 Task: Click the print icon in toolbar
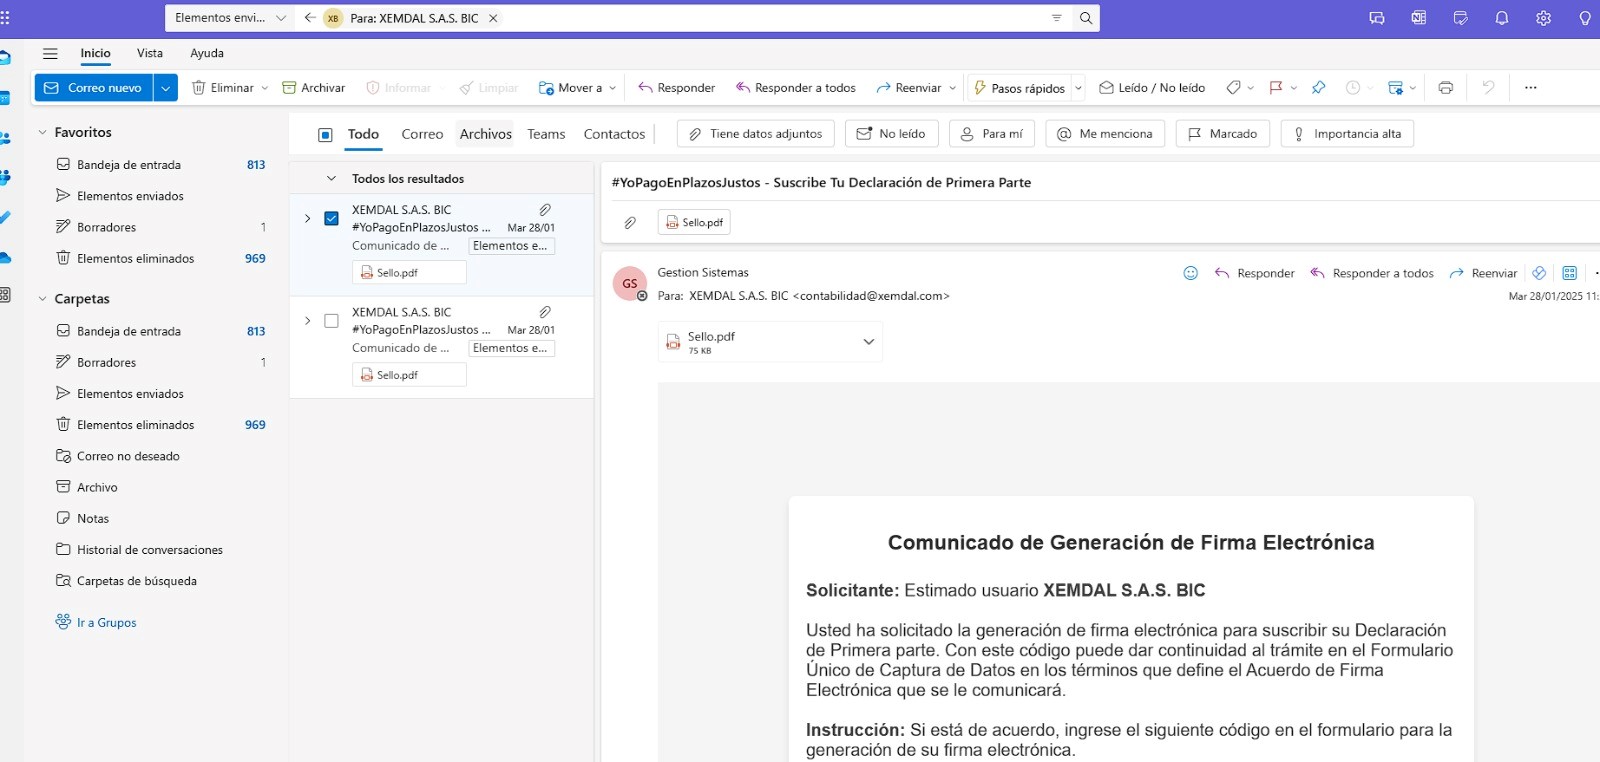coord(1445,88)
